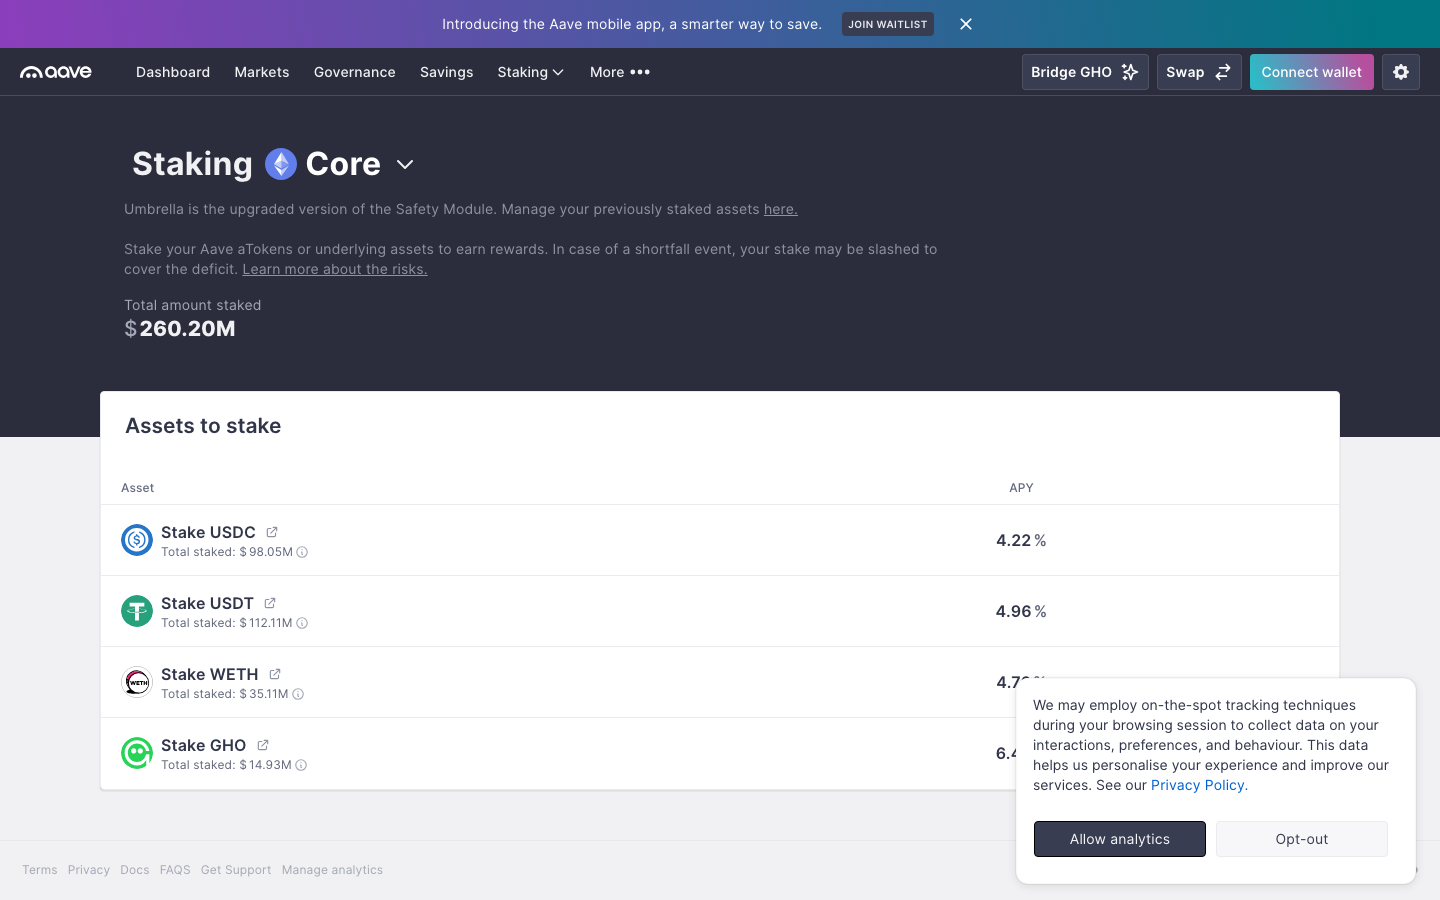Open external link icon beside Stake USDC
1440x900 pixels.
tap(272, 532)
